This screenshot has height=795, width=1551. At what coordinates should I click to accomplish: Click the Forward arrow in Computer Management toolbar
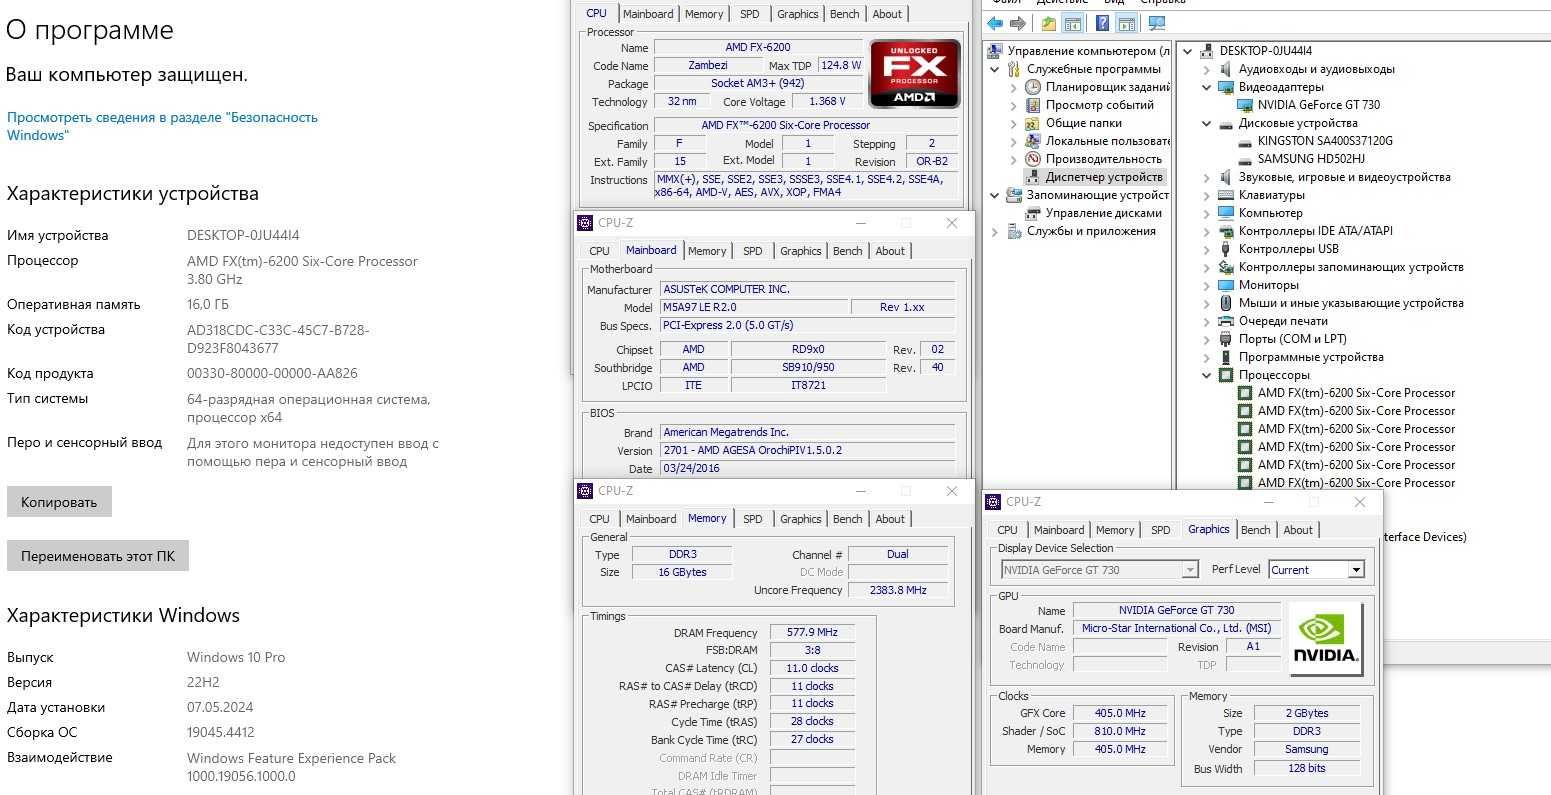1017,23
